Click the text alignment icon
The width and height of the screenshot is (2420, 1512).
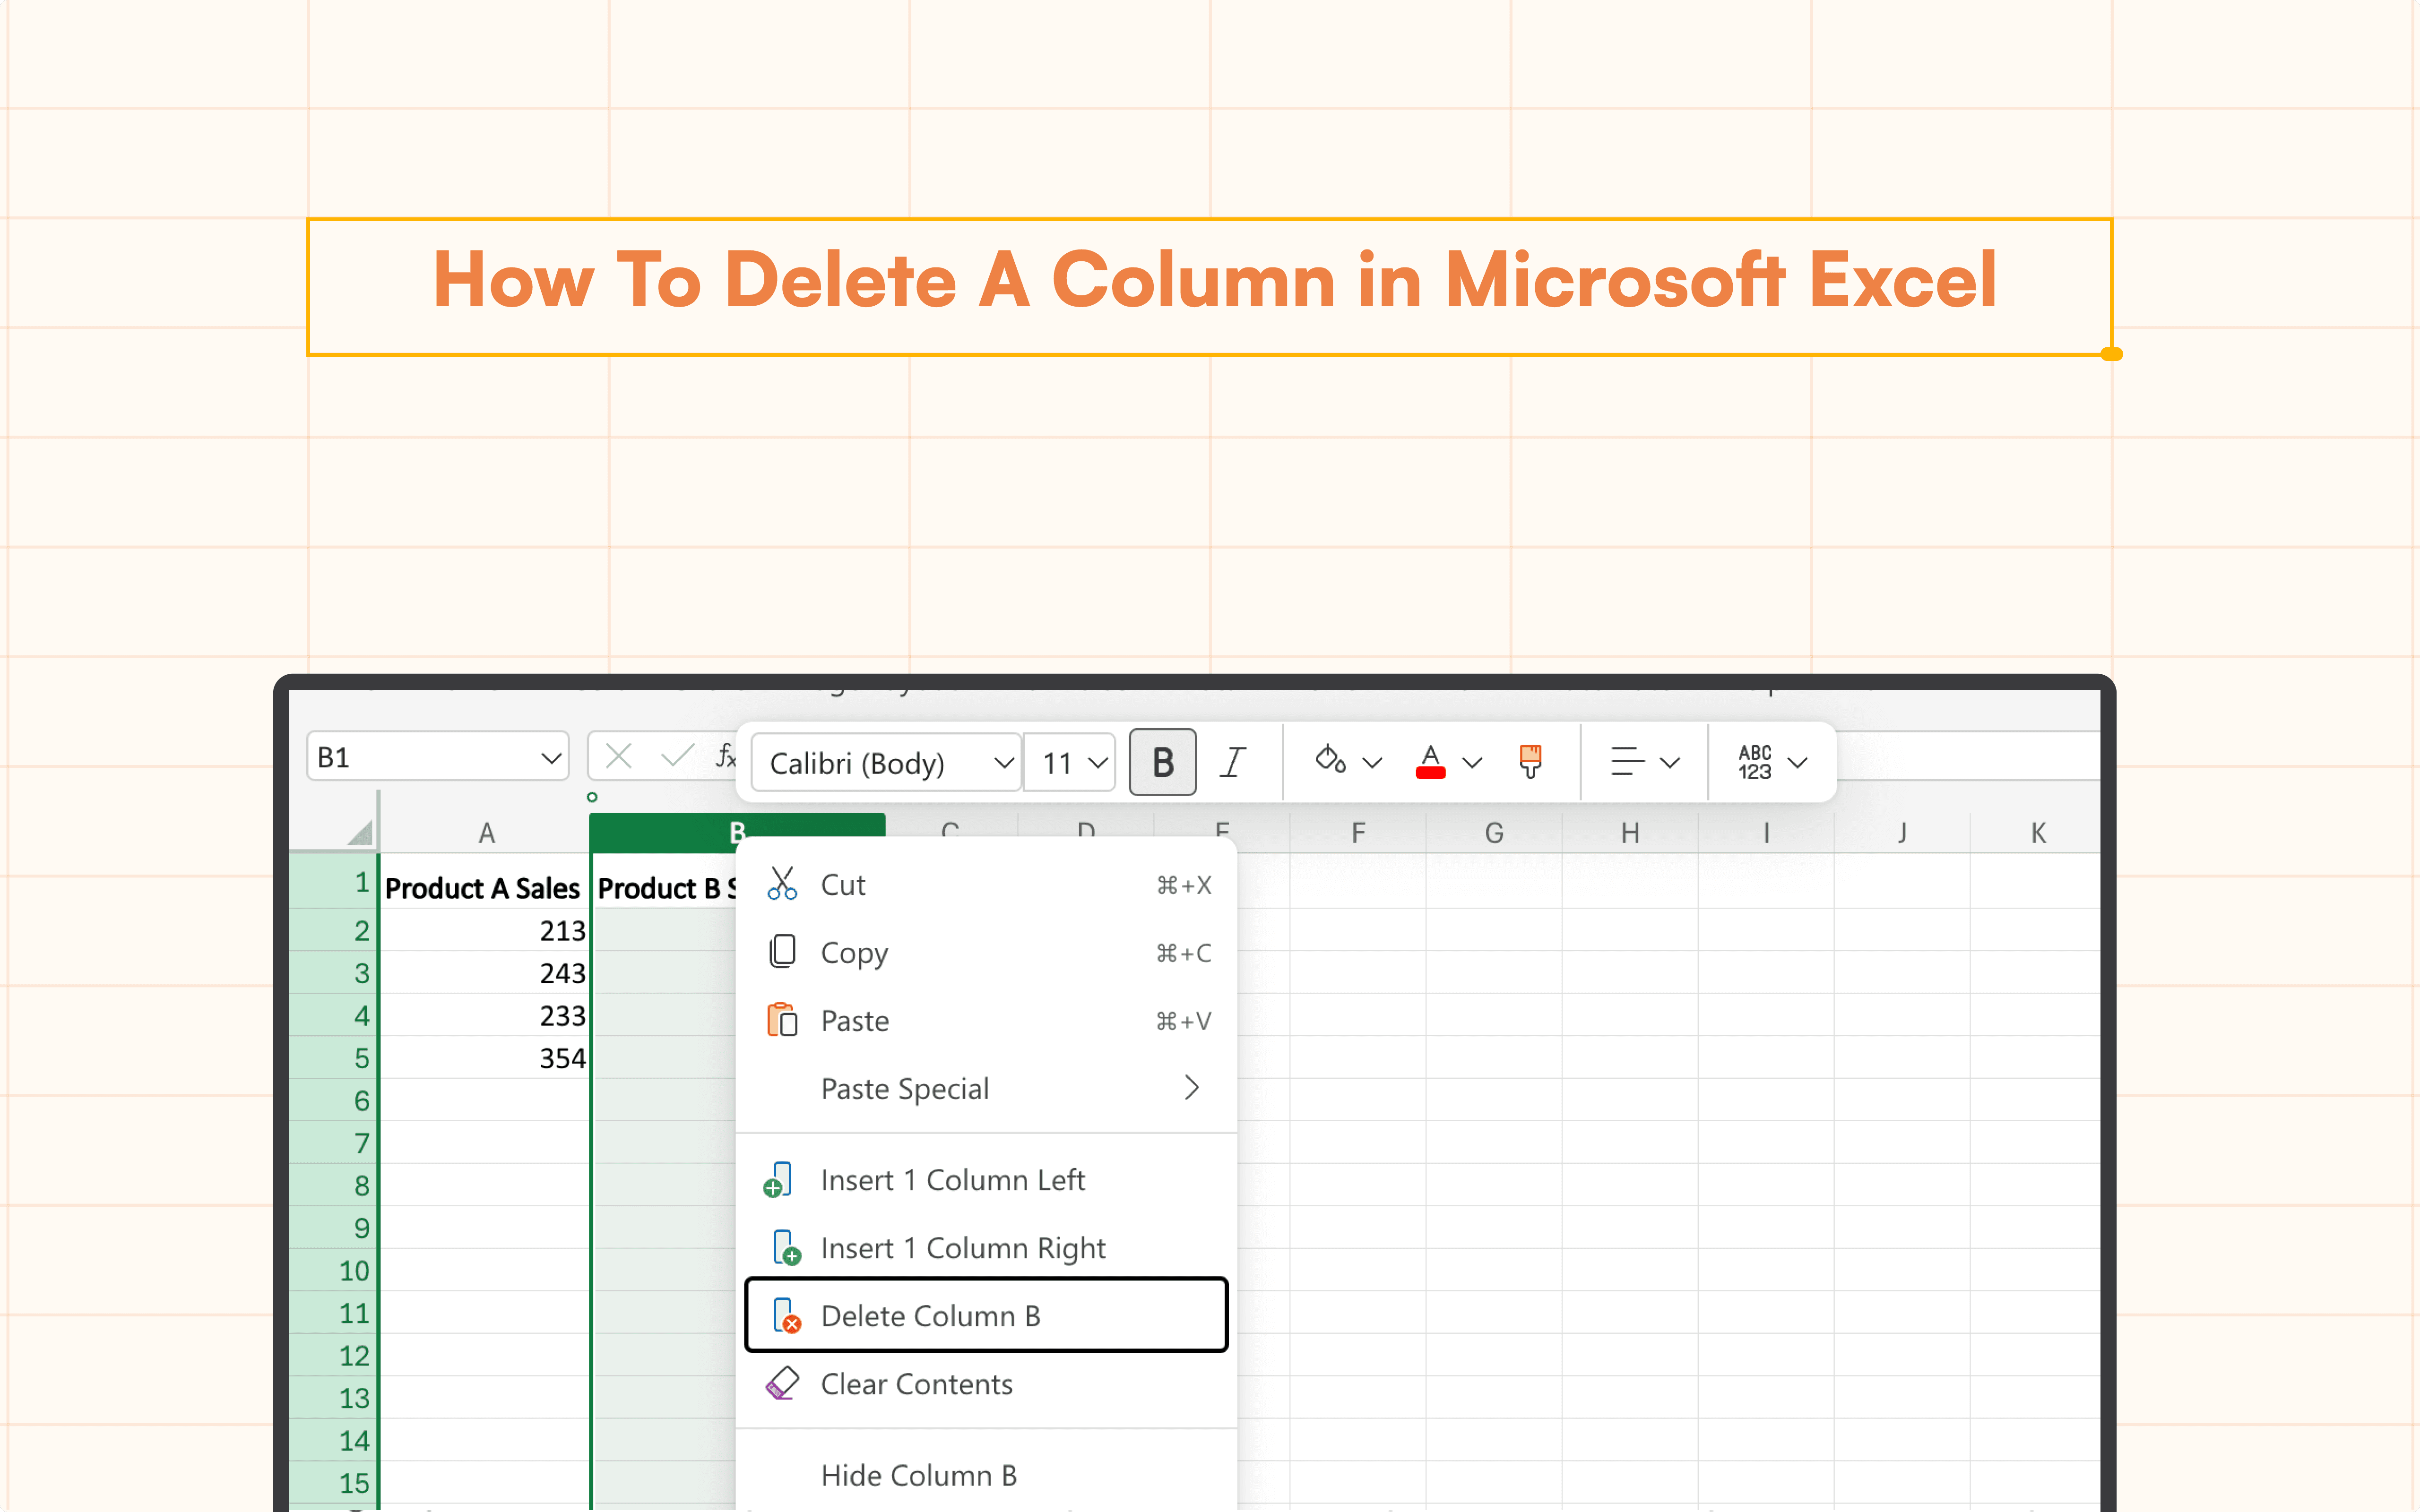[1627, 762]
